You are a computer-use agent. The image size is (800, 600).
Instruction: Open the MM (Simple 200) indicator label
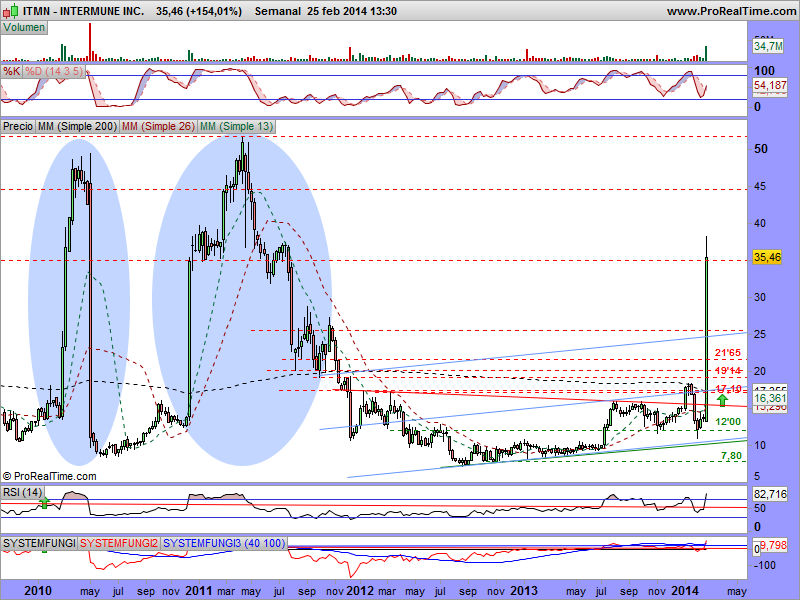tap(77, 126)
